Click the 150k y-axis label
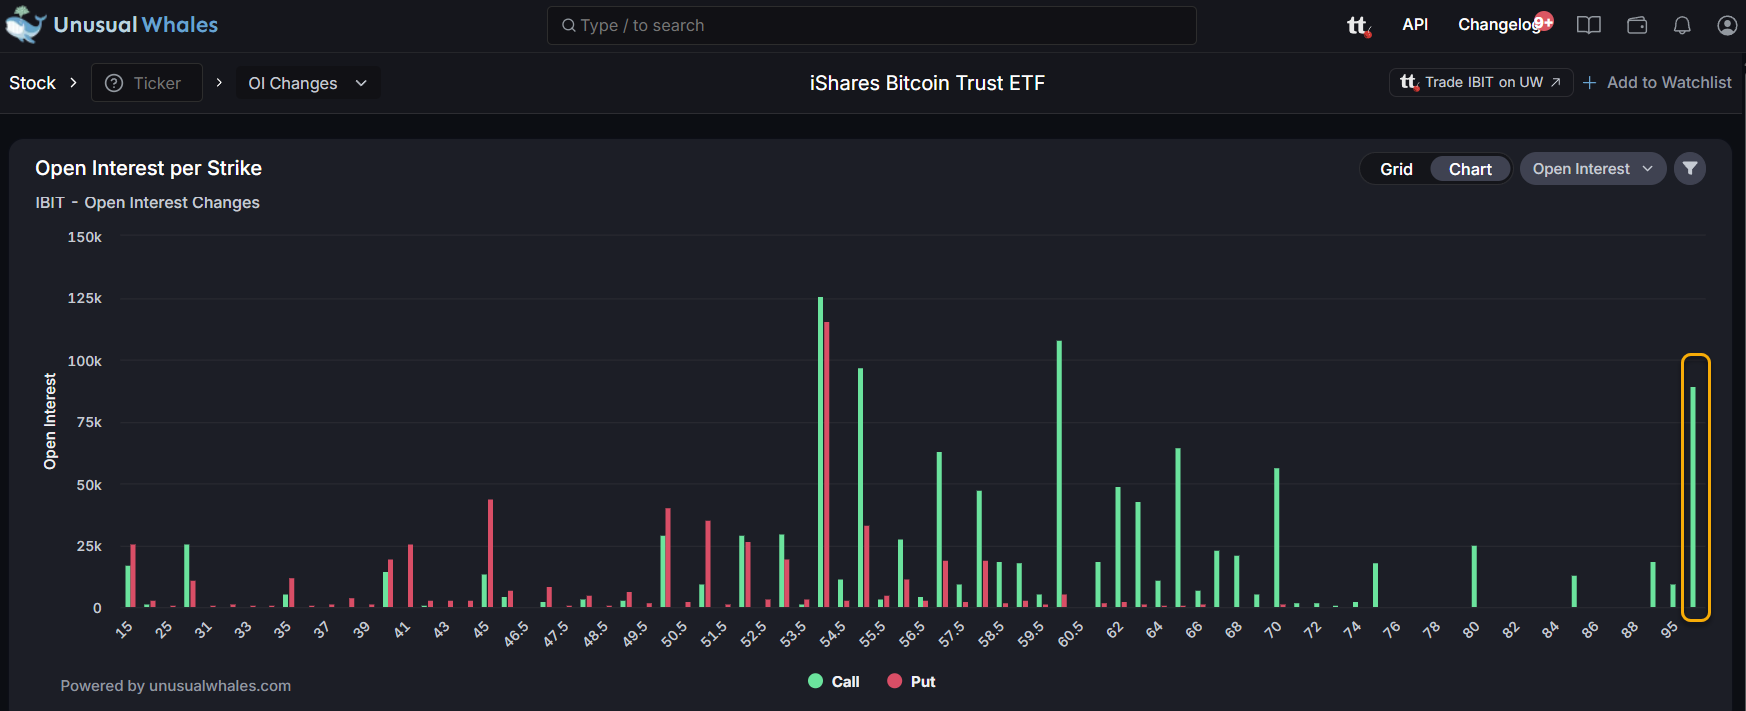1746x711 pixels. pyautogui.click(x=85, y=237)
